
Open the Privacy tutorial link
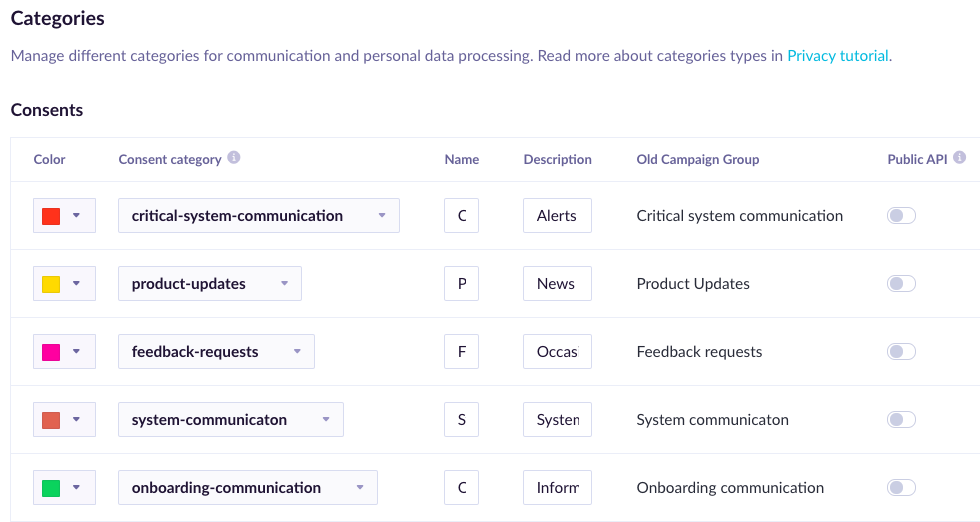(837, 56)
